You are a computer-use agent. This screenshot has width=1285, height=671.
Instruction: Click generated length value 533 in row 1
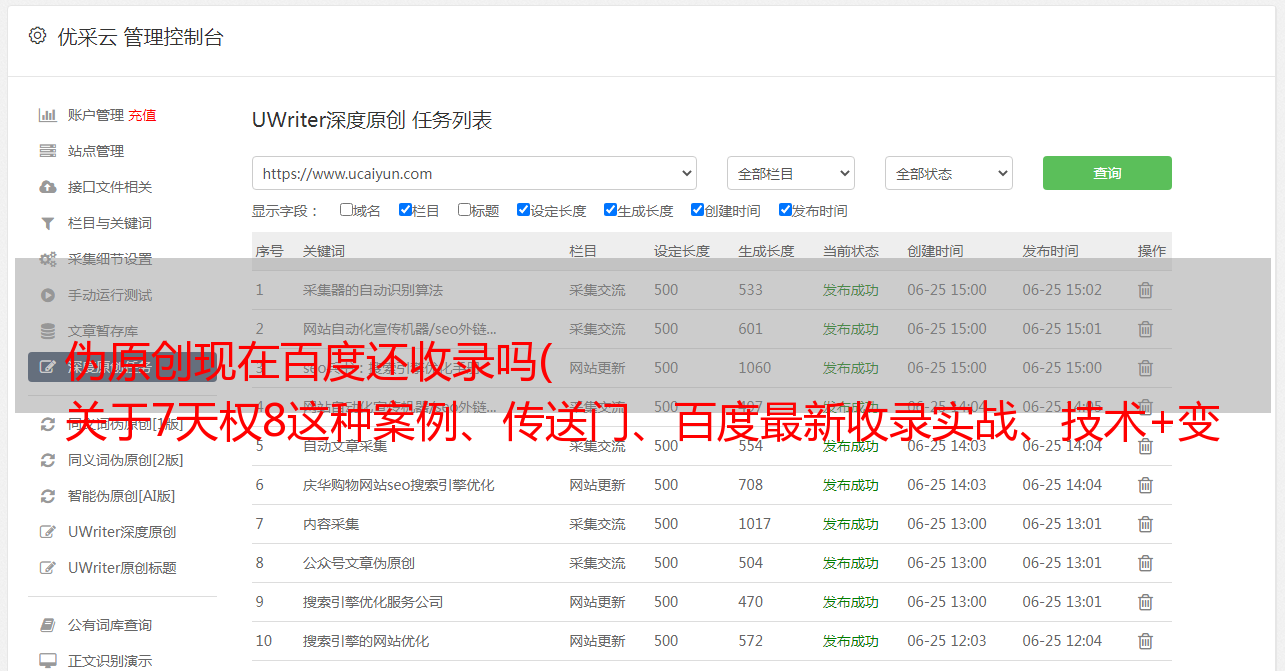click(751, 290)
